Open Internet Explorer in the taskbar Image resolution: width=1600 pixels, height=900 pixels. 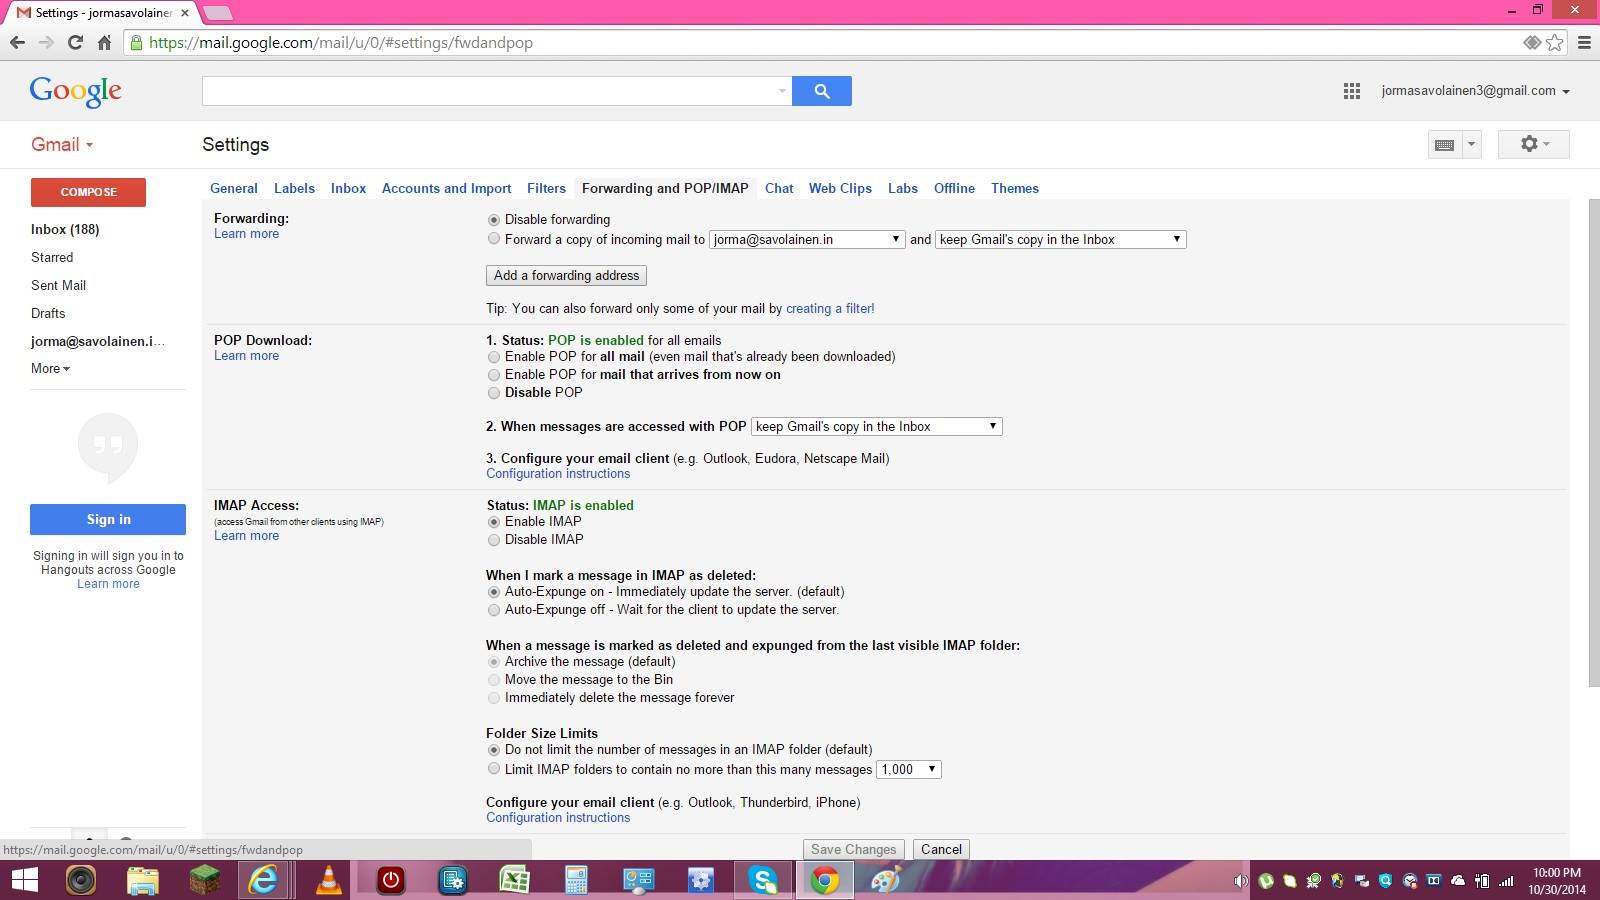point(265,880)
